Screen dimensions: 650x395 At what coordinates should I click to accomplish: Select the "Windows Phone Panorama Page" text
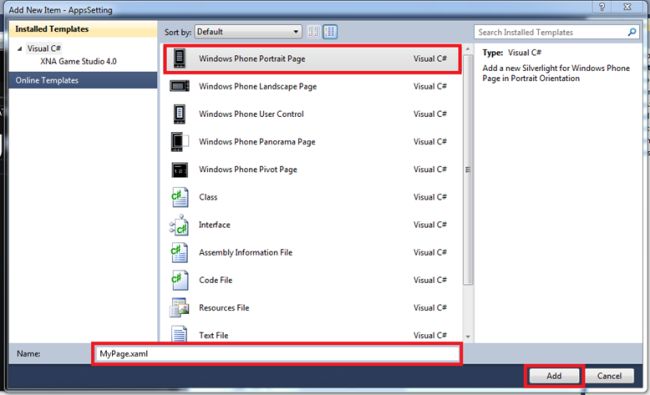click(257, 142)
